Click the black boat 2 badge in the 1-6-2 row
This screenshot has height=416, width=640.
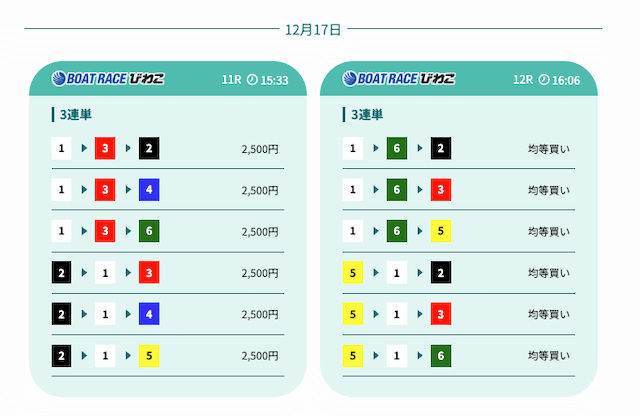pyautogui.click(x=440, y=149)
